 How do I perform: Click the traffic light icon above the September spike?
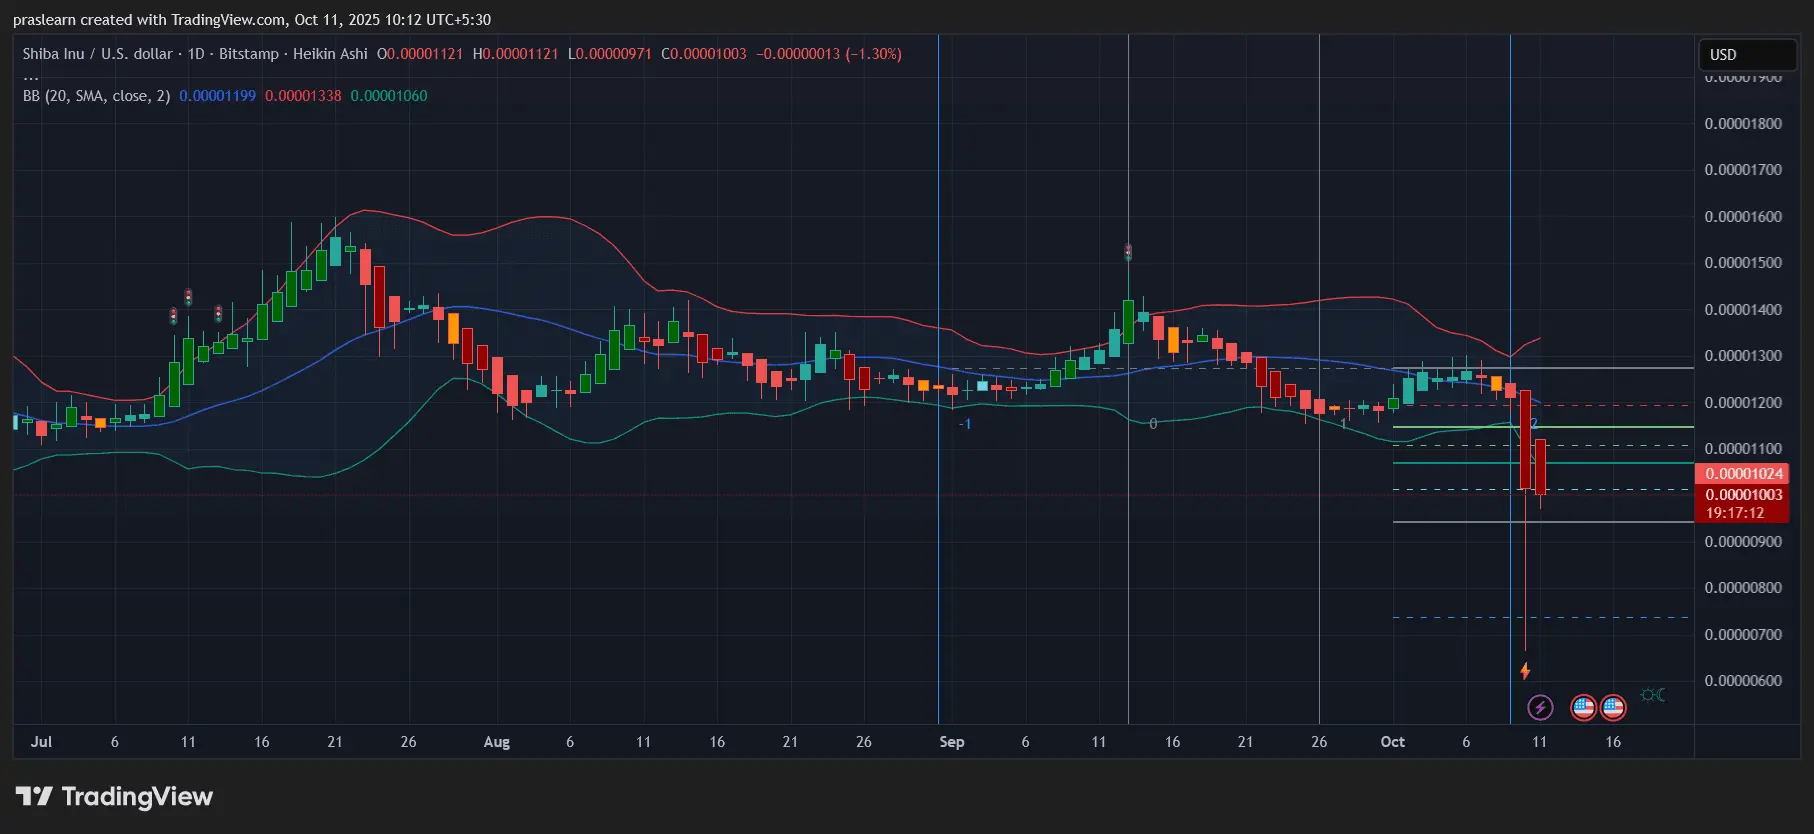[x=1128, y=251]
